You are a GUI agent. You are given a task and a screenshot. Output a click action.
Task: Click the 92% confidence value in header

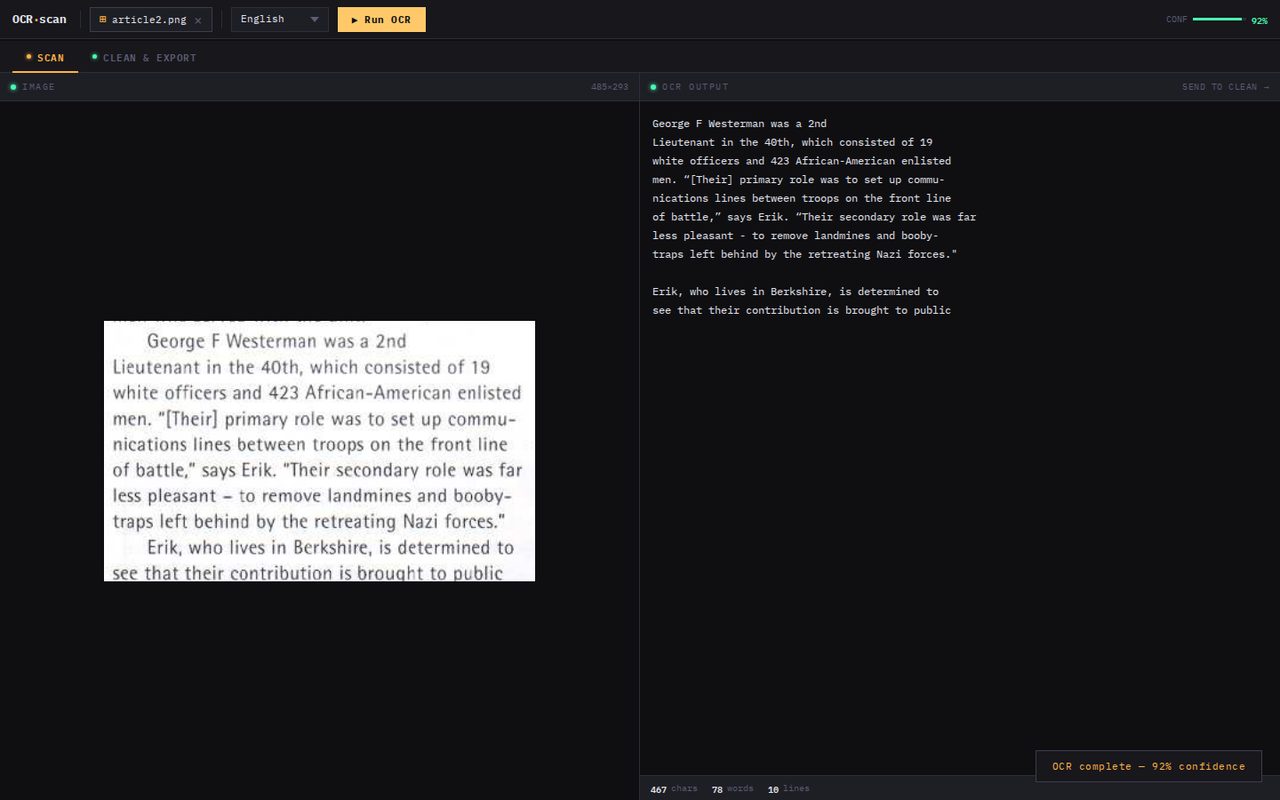(1259, 20)
